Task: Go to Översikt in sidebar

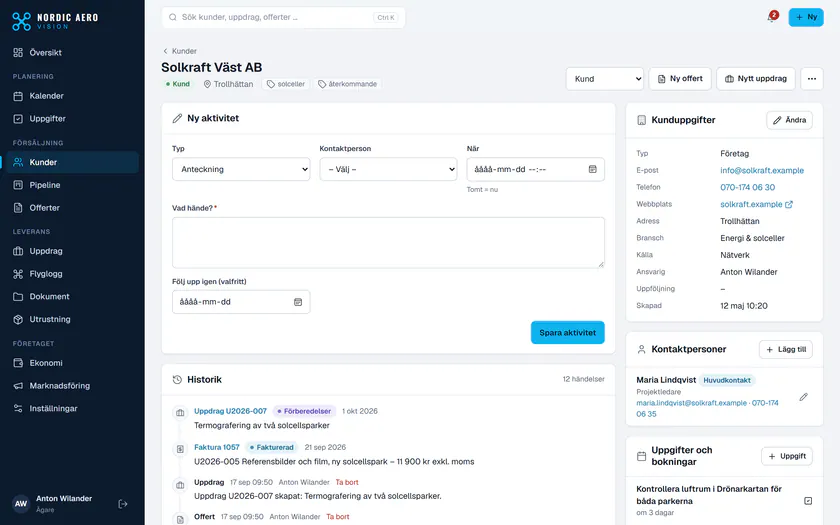Action: pos(70,52)
